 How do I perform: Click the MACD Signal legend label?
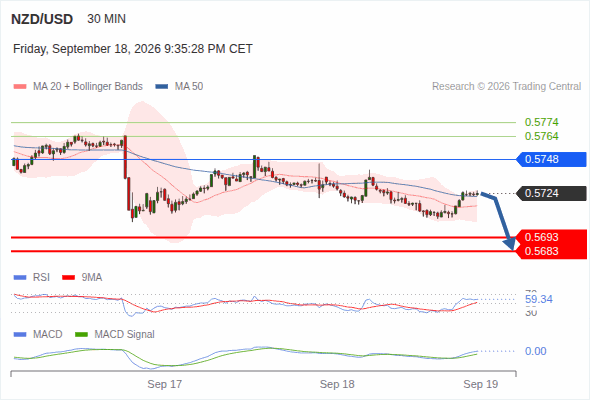(125, 335)
